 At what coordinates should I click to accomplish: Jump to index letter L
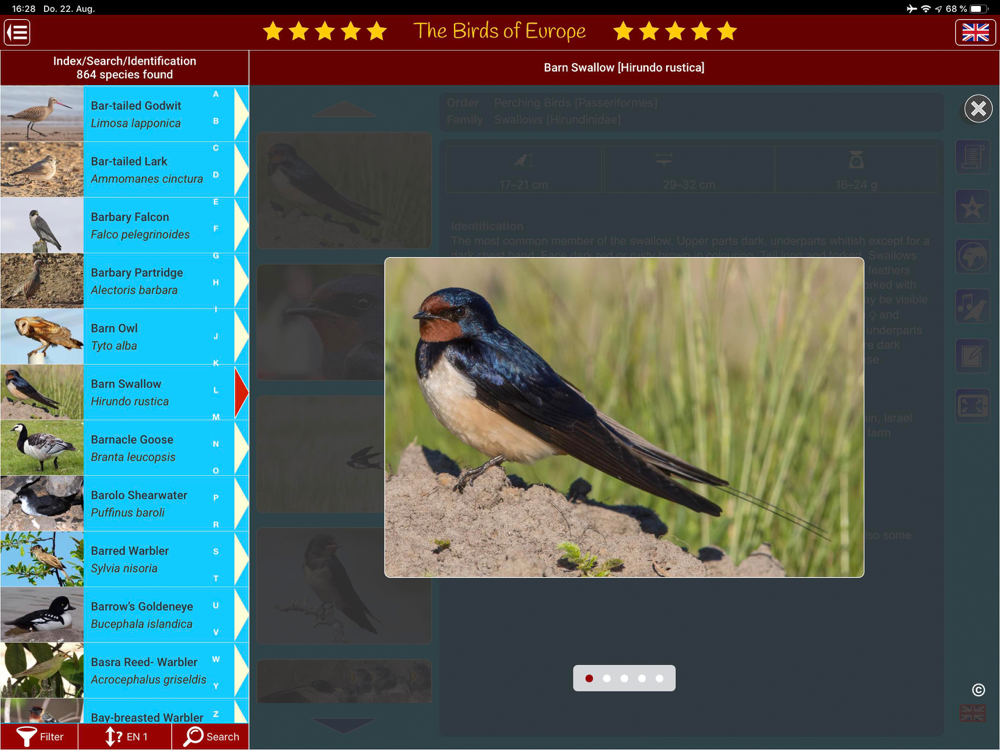(x=216, y=390)
